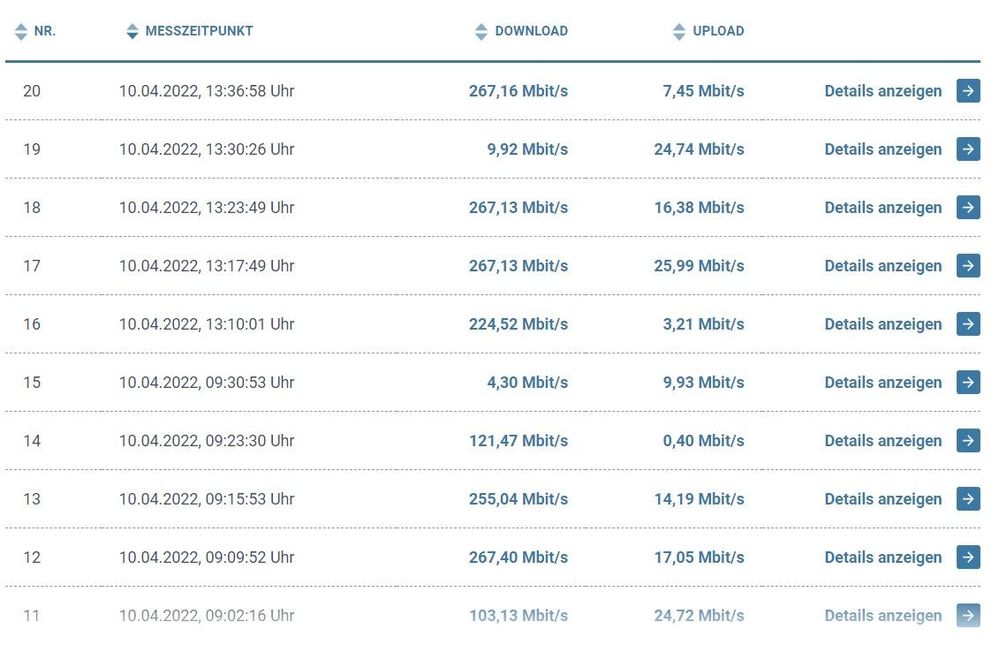
Task: Sort measurements by Messzeitpunkt
Action: click(132, 30)
